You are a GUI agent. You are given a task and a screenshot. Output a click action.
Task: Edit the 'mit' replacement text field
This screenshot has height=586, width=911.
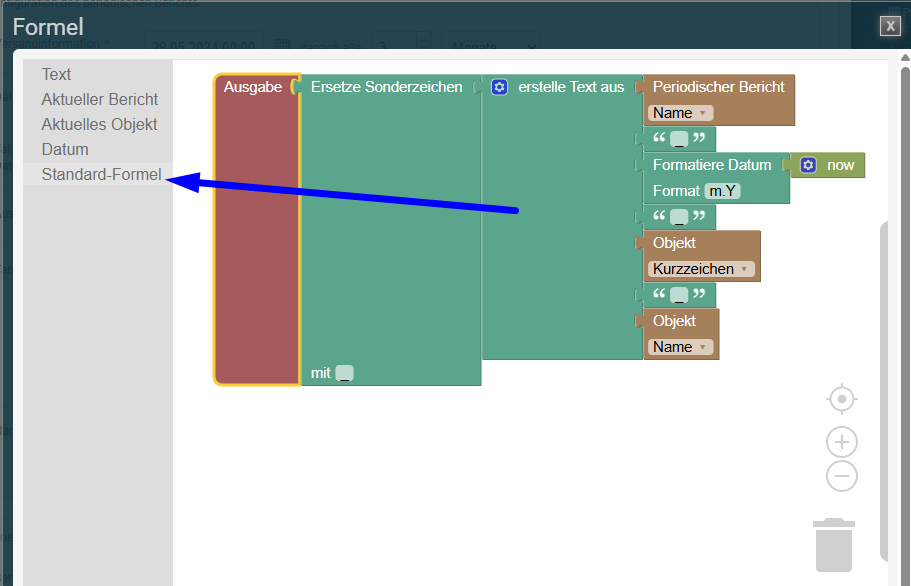pyautogui.click(x=344, y=373)
